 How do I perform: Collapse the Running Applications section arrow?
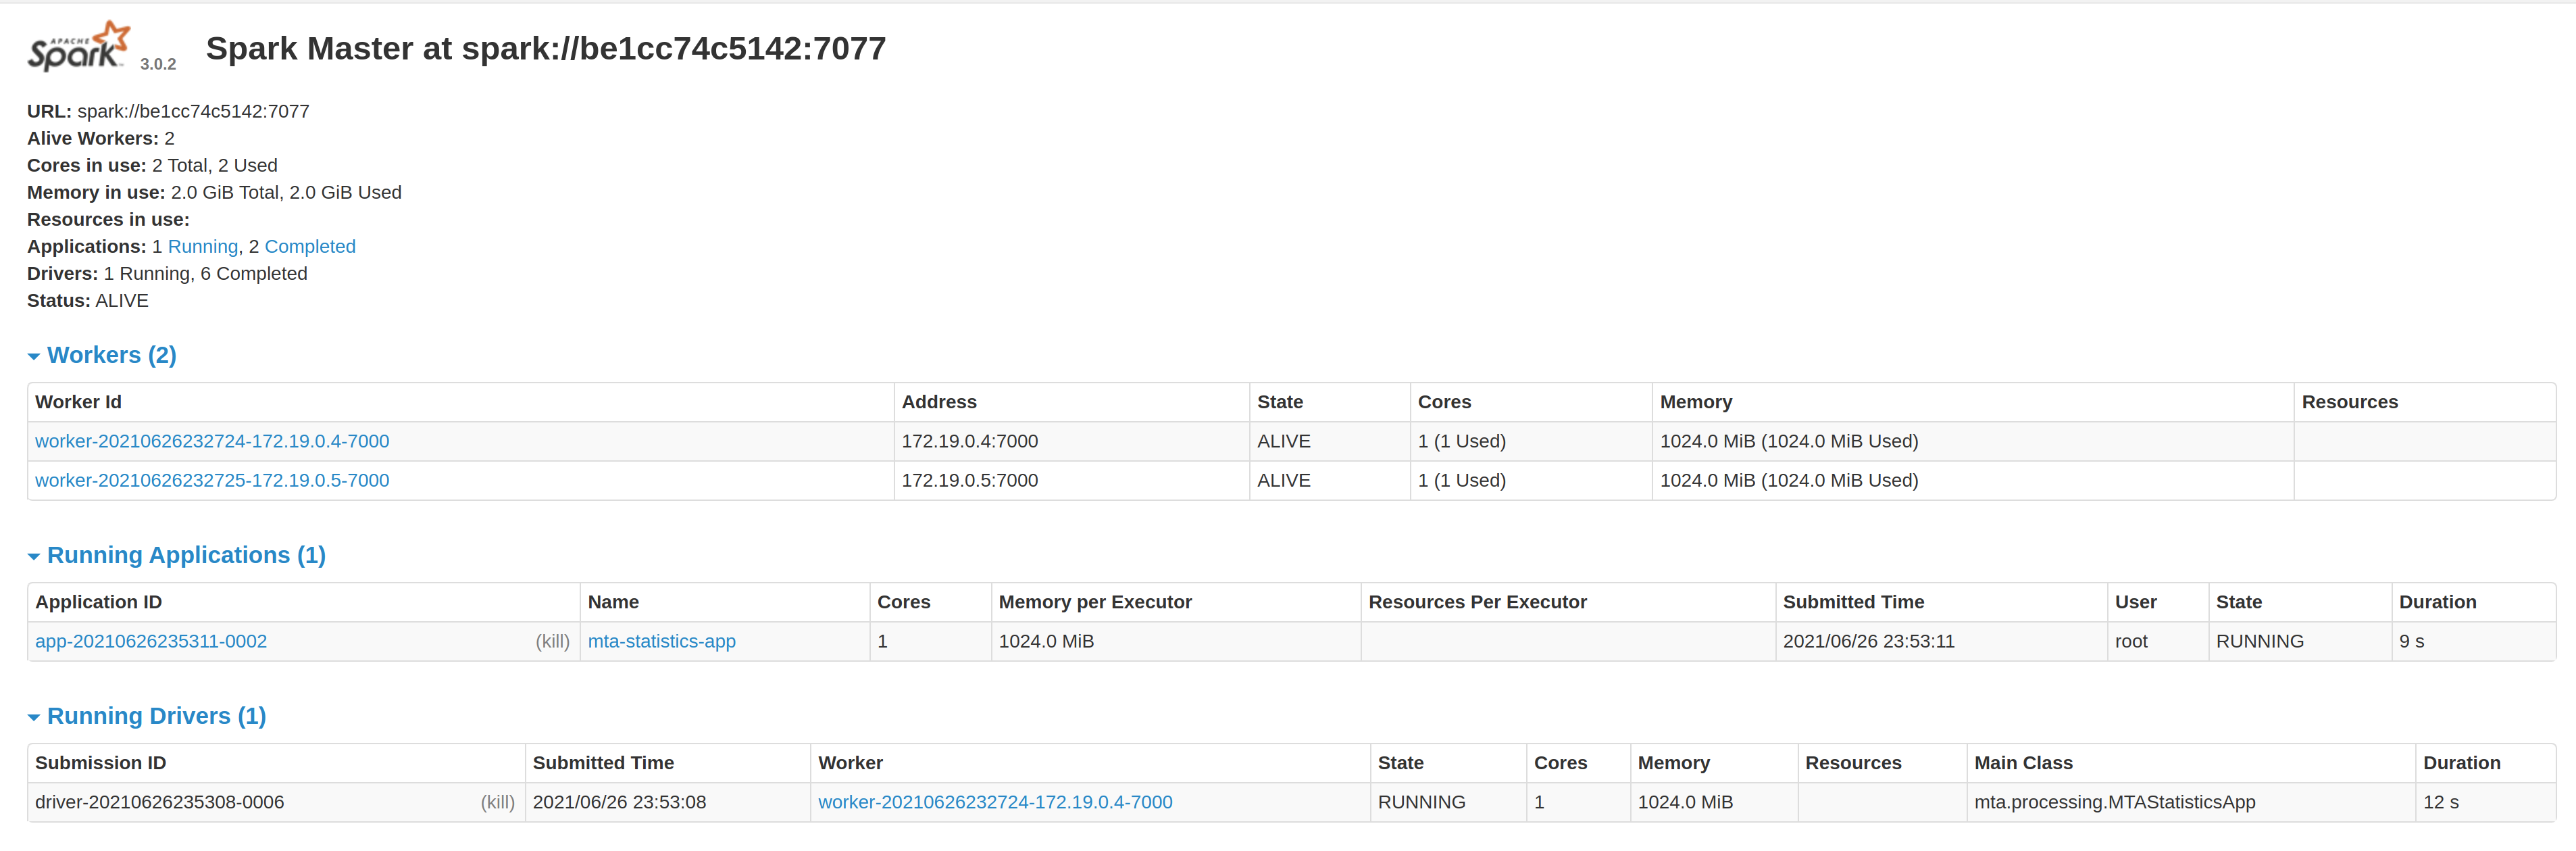tap(34, 557)
